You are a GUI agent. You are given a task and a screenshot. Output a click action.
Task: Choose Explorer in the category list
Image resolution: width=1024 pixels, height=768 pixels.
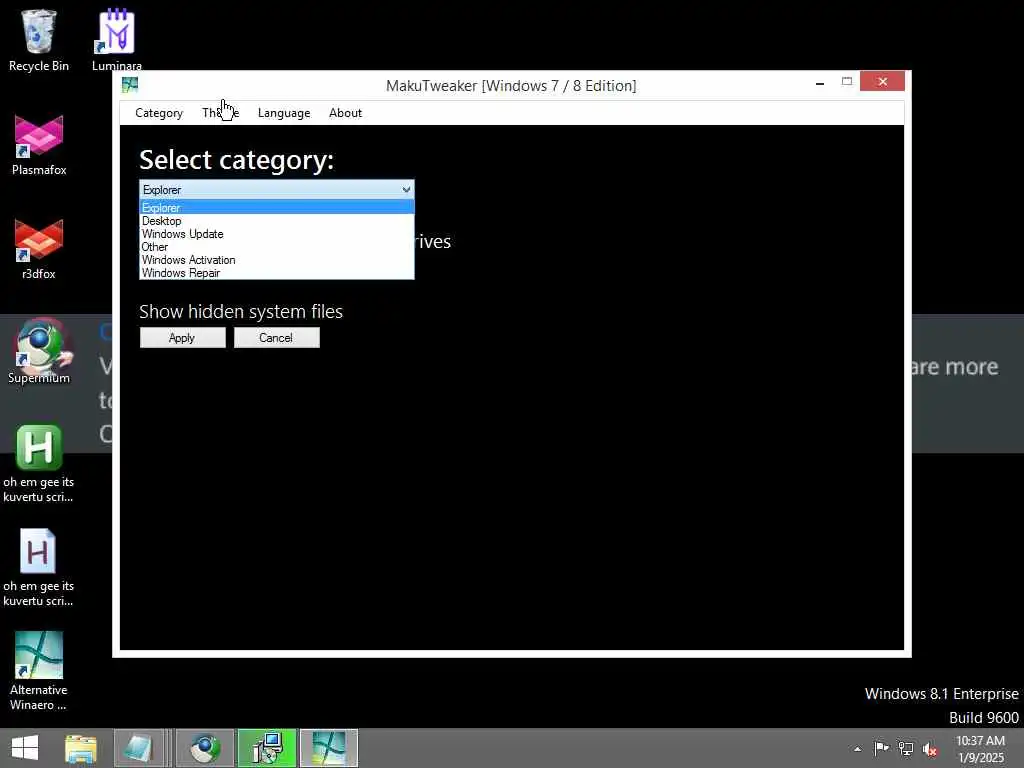[x=277, y=208]
